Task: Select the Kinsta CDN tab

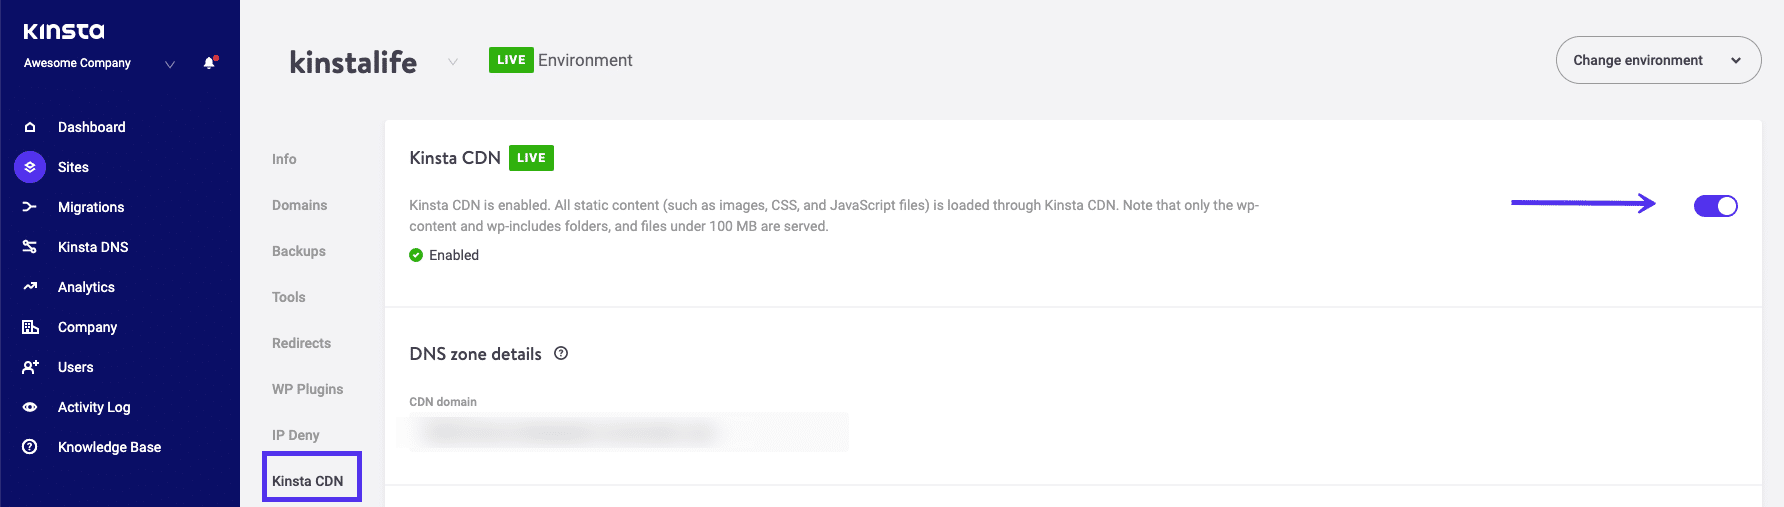Action: [x=308, y=481]
